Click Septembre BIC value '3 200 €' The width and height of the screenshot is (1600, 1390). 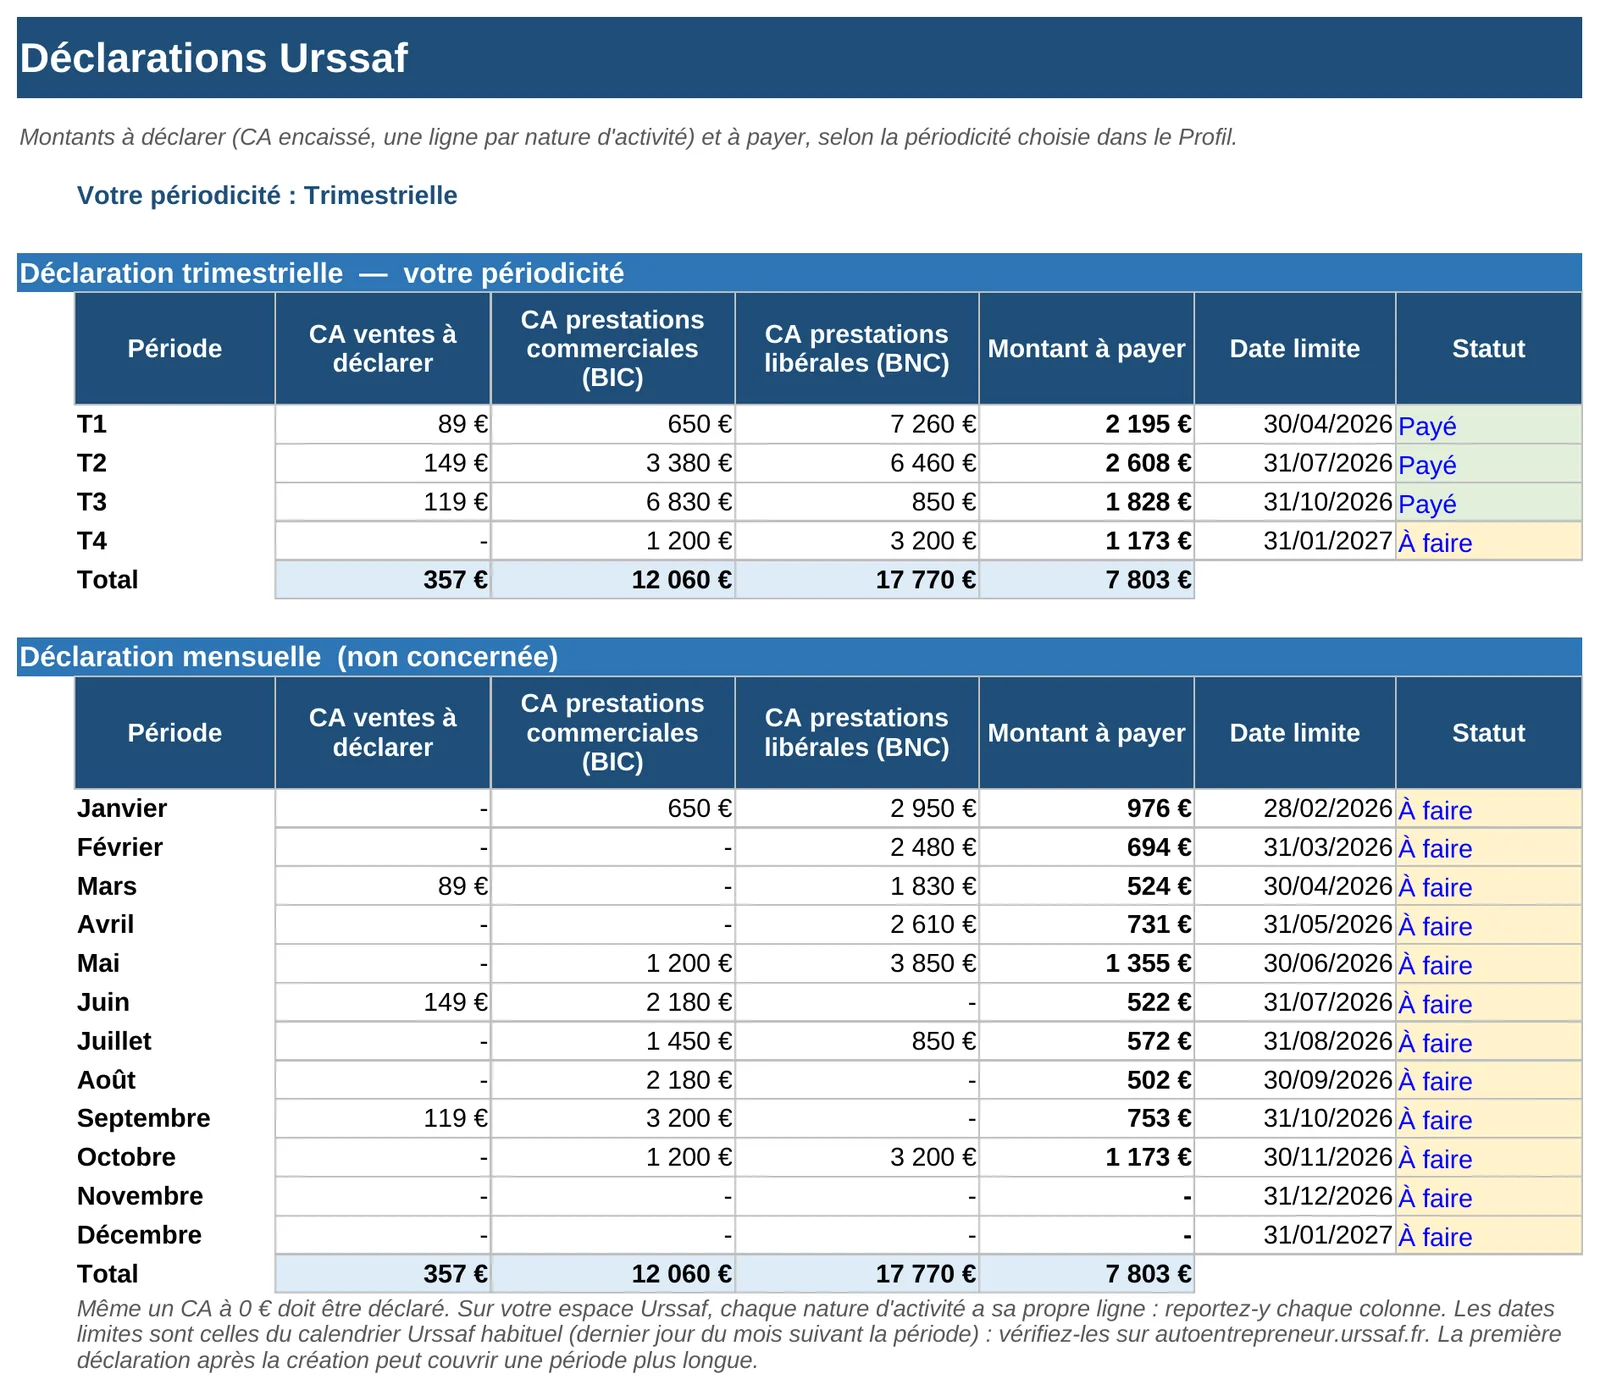pos(613,1119)
